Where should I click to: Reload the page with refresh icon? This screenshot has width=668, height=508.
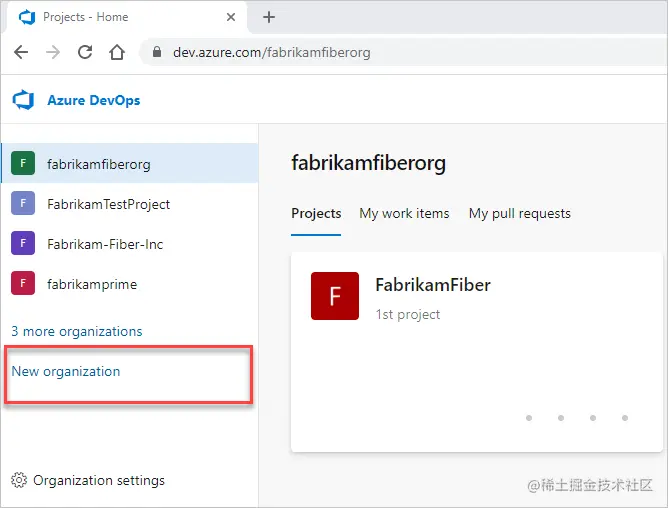[x=85, y=52]
